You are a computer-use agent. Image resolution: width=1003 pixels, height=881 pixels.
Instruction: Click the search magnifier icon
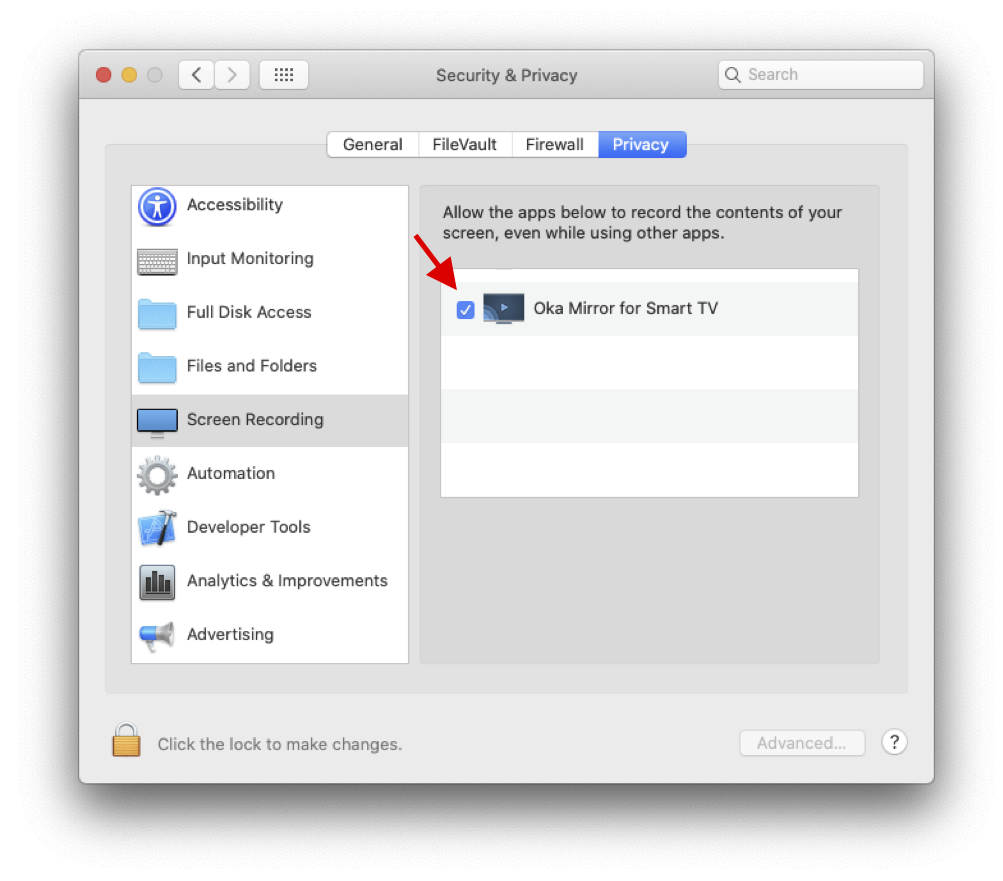click(732, 75)
